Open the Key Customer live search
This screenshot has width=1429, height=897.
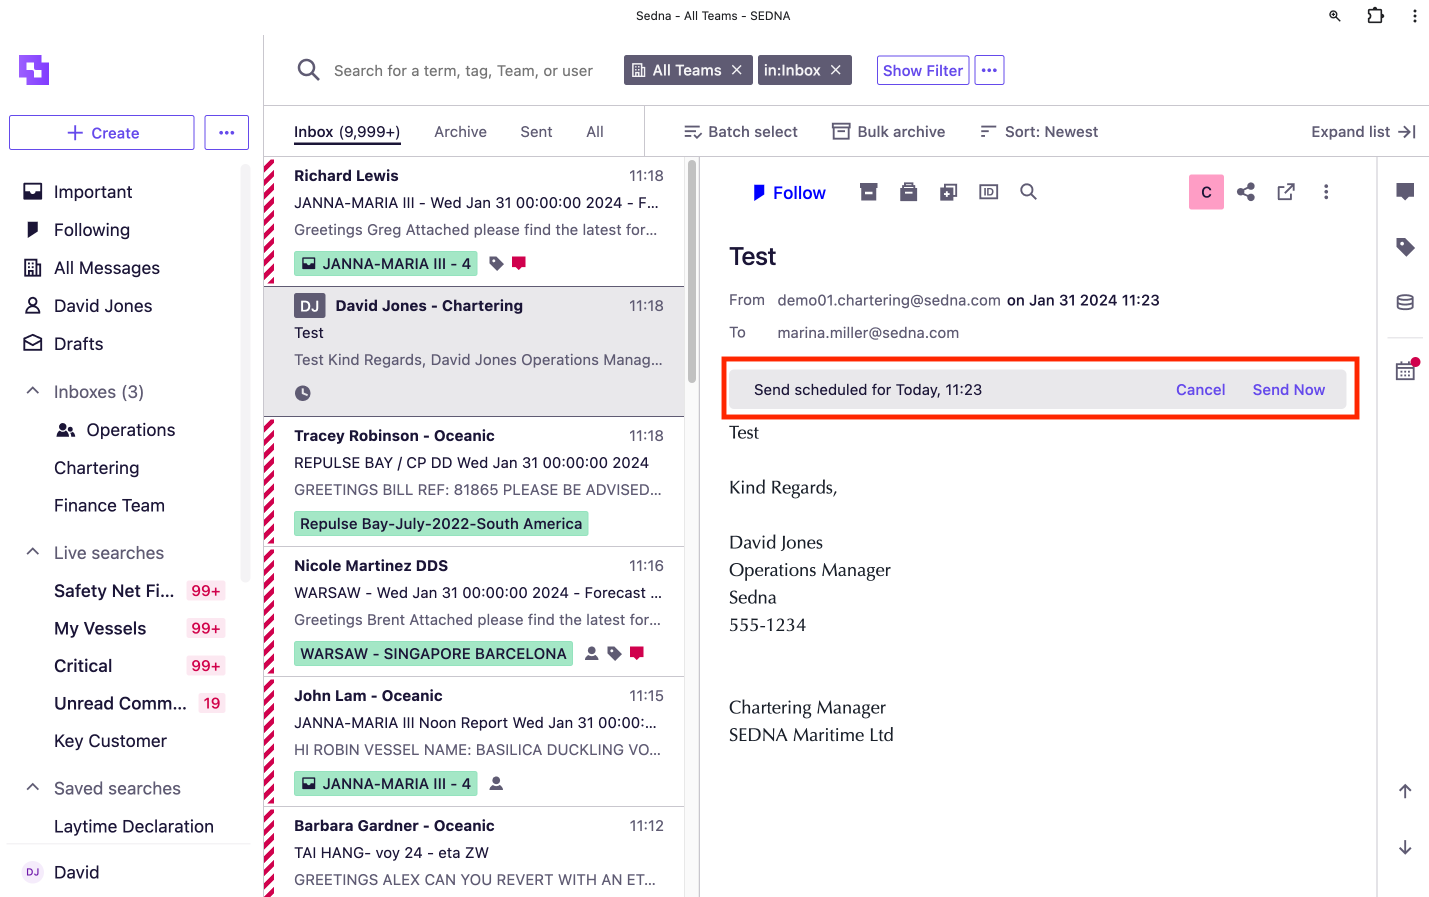tap(111, 741)
